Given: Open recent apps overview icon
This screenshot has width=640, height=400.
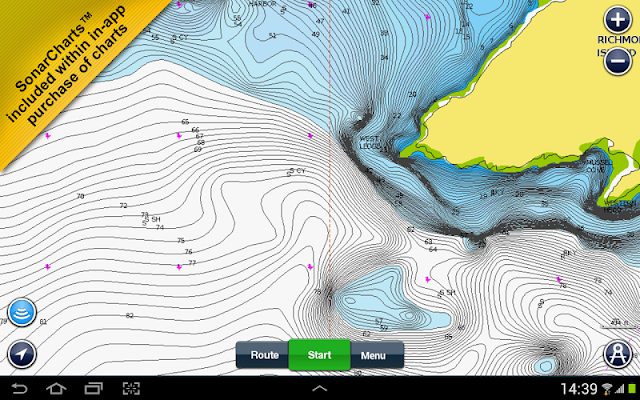Looking at the screenshot, I should [93, 388].
